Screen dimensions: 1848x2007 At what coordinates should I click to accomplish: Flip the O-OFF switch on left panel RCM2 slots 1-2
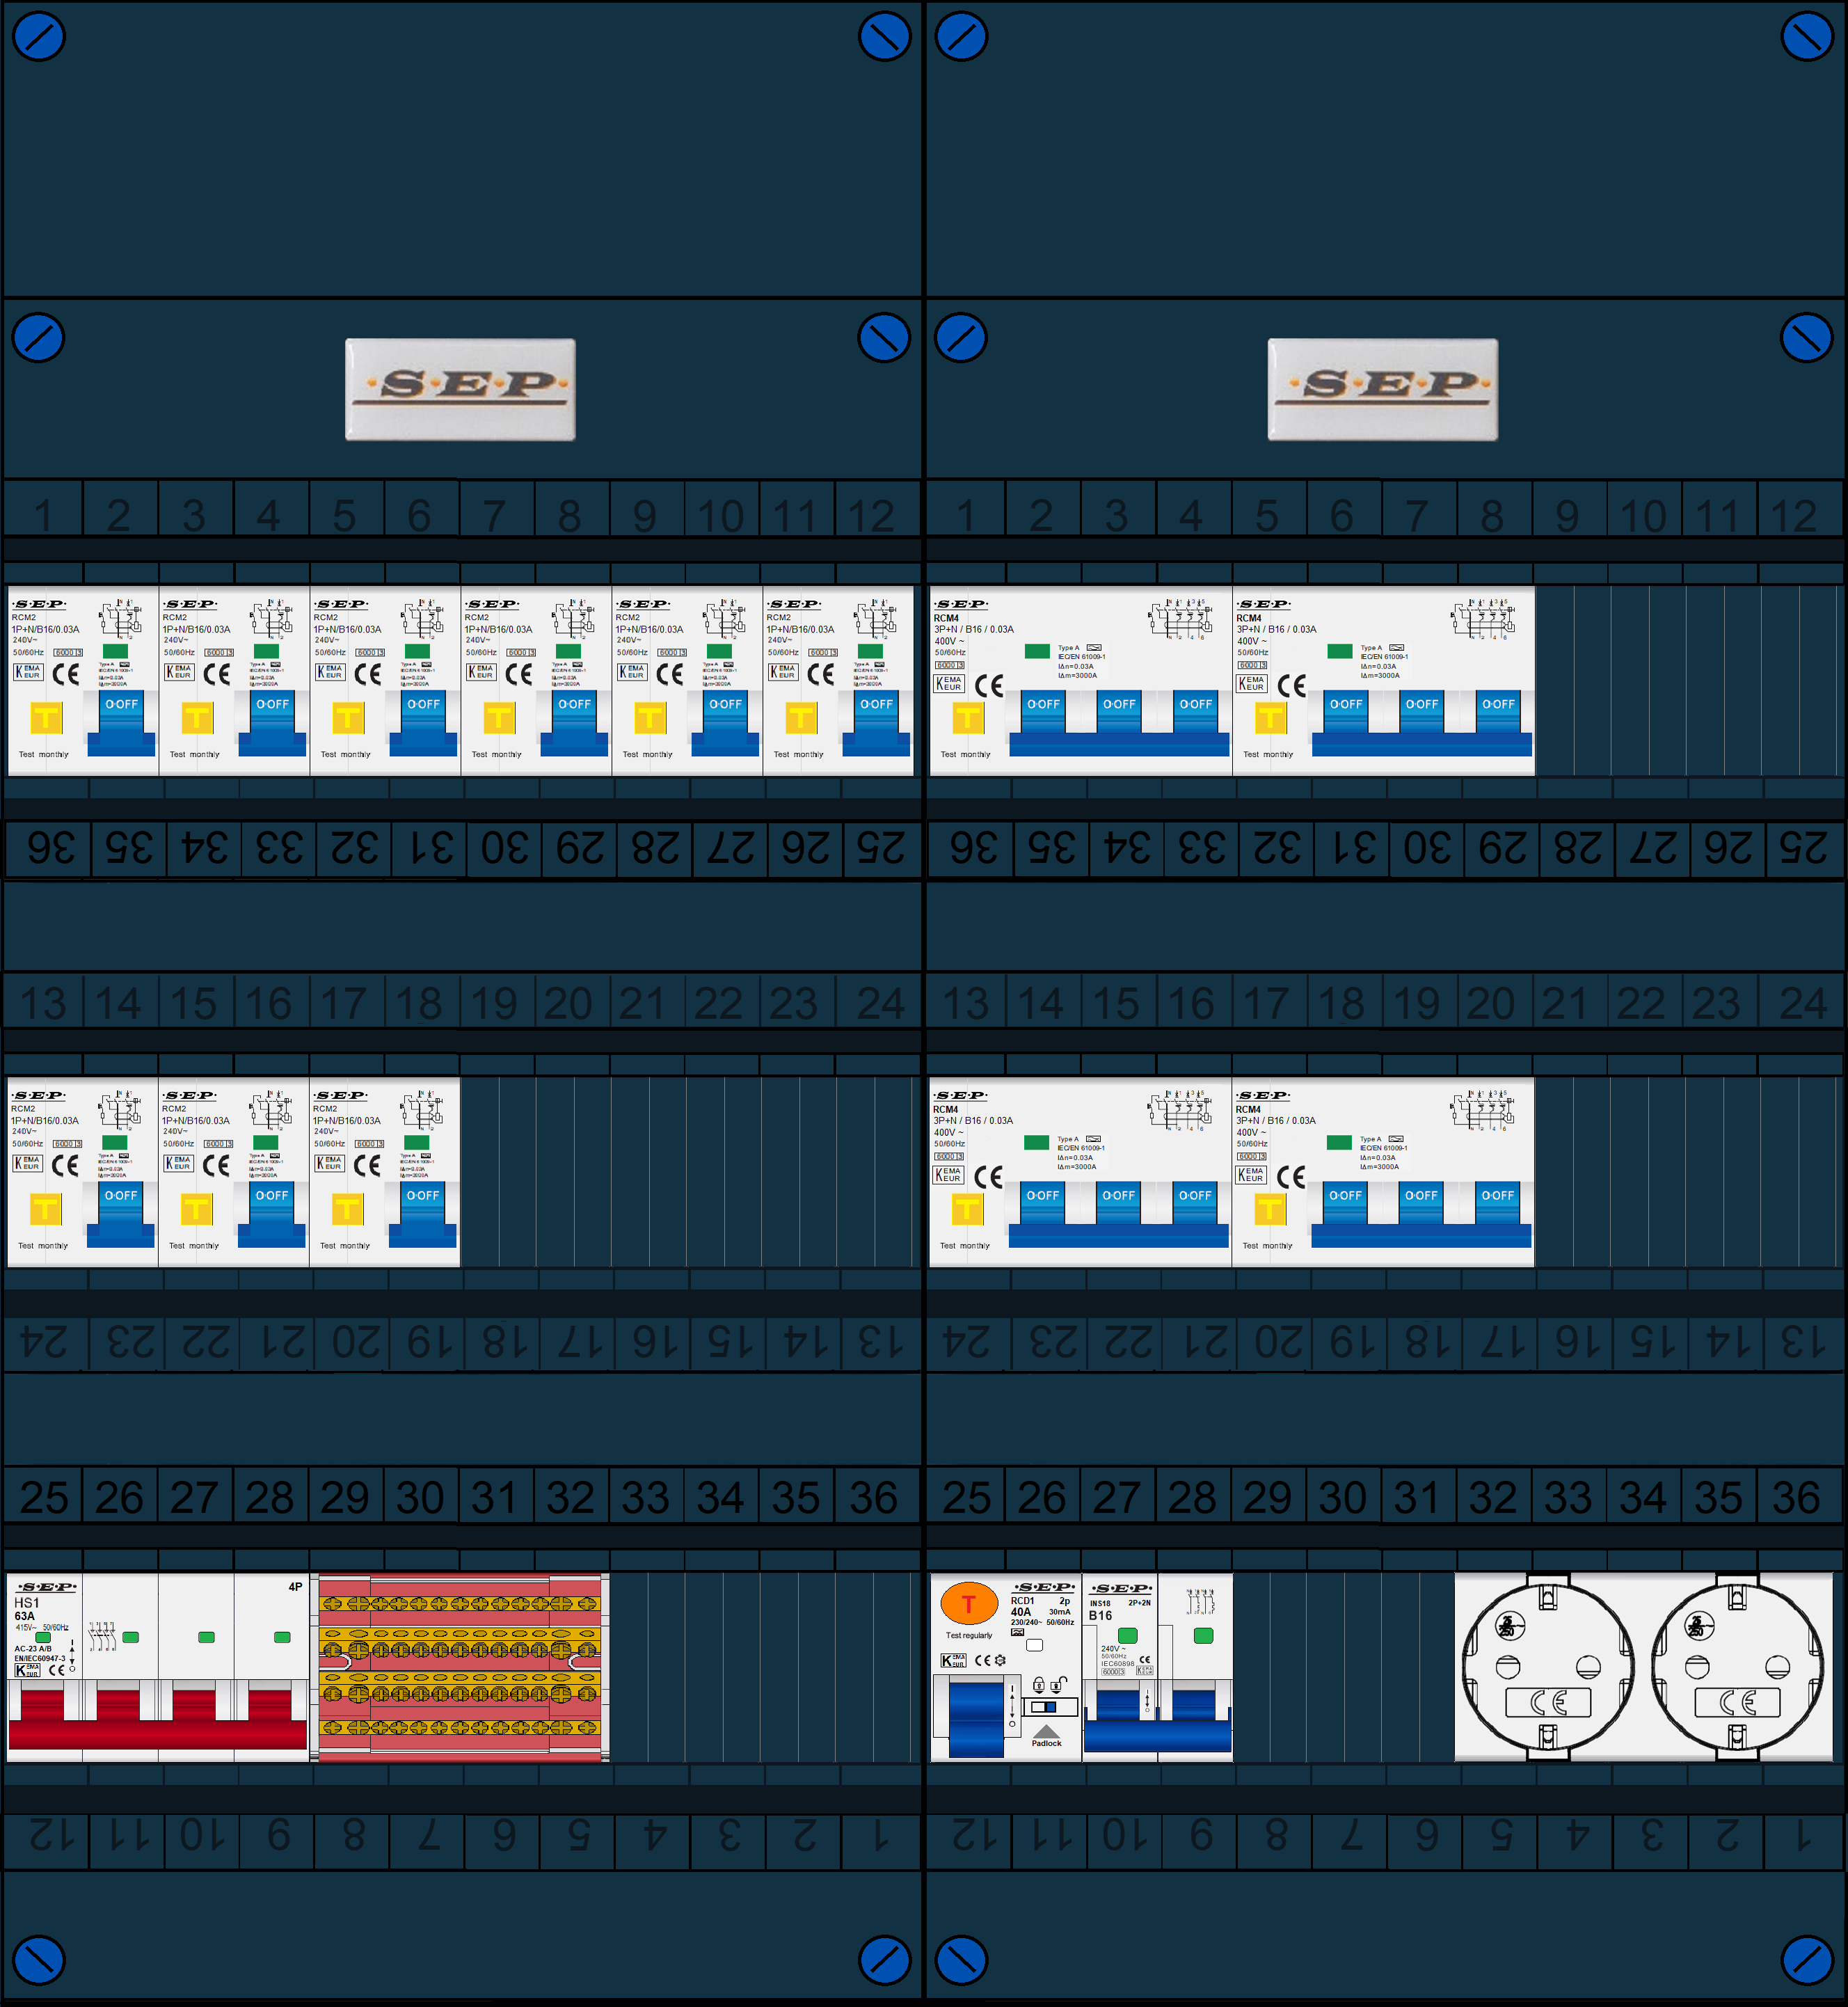pyautogui.click(x=121, y=722)
